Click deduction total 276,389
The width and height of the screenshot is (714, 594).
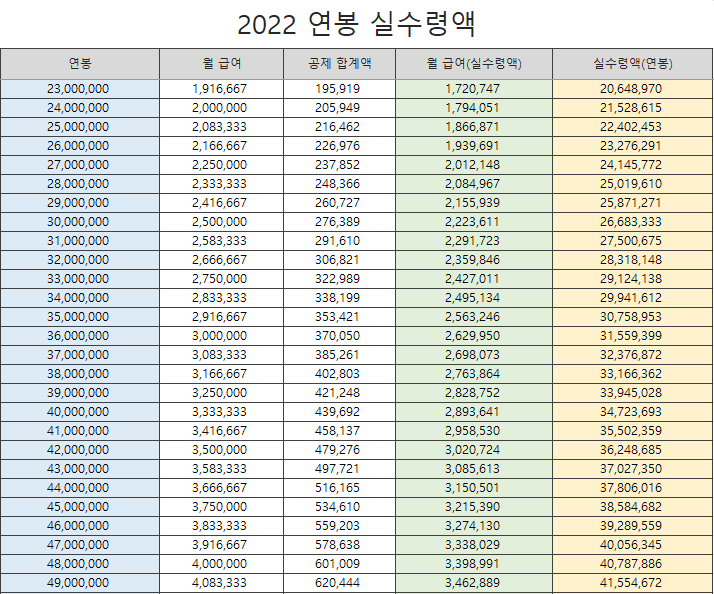tap(337, 222)
